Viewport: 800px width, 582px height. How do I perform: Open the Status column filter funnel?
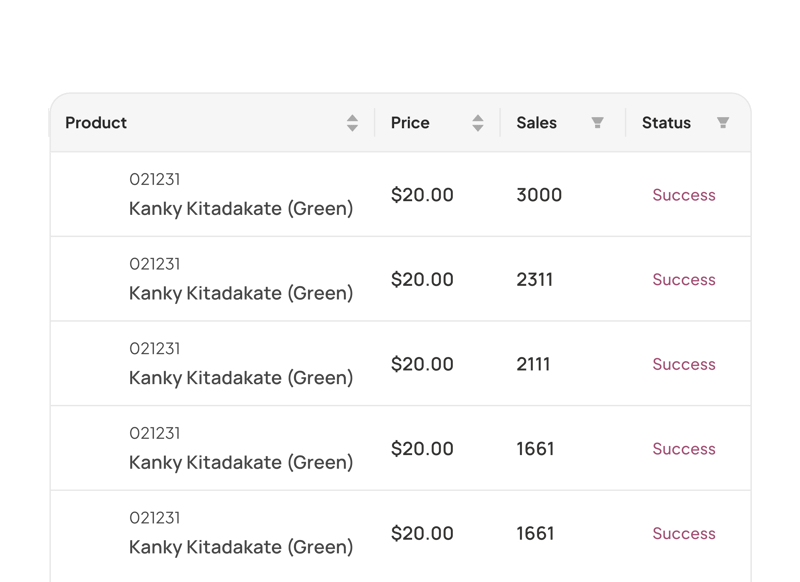pos(723,123)
